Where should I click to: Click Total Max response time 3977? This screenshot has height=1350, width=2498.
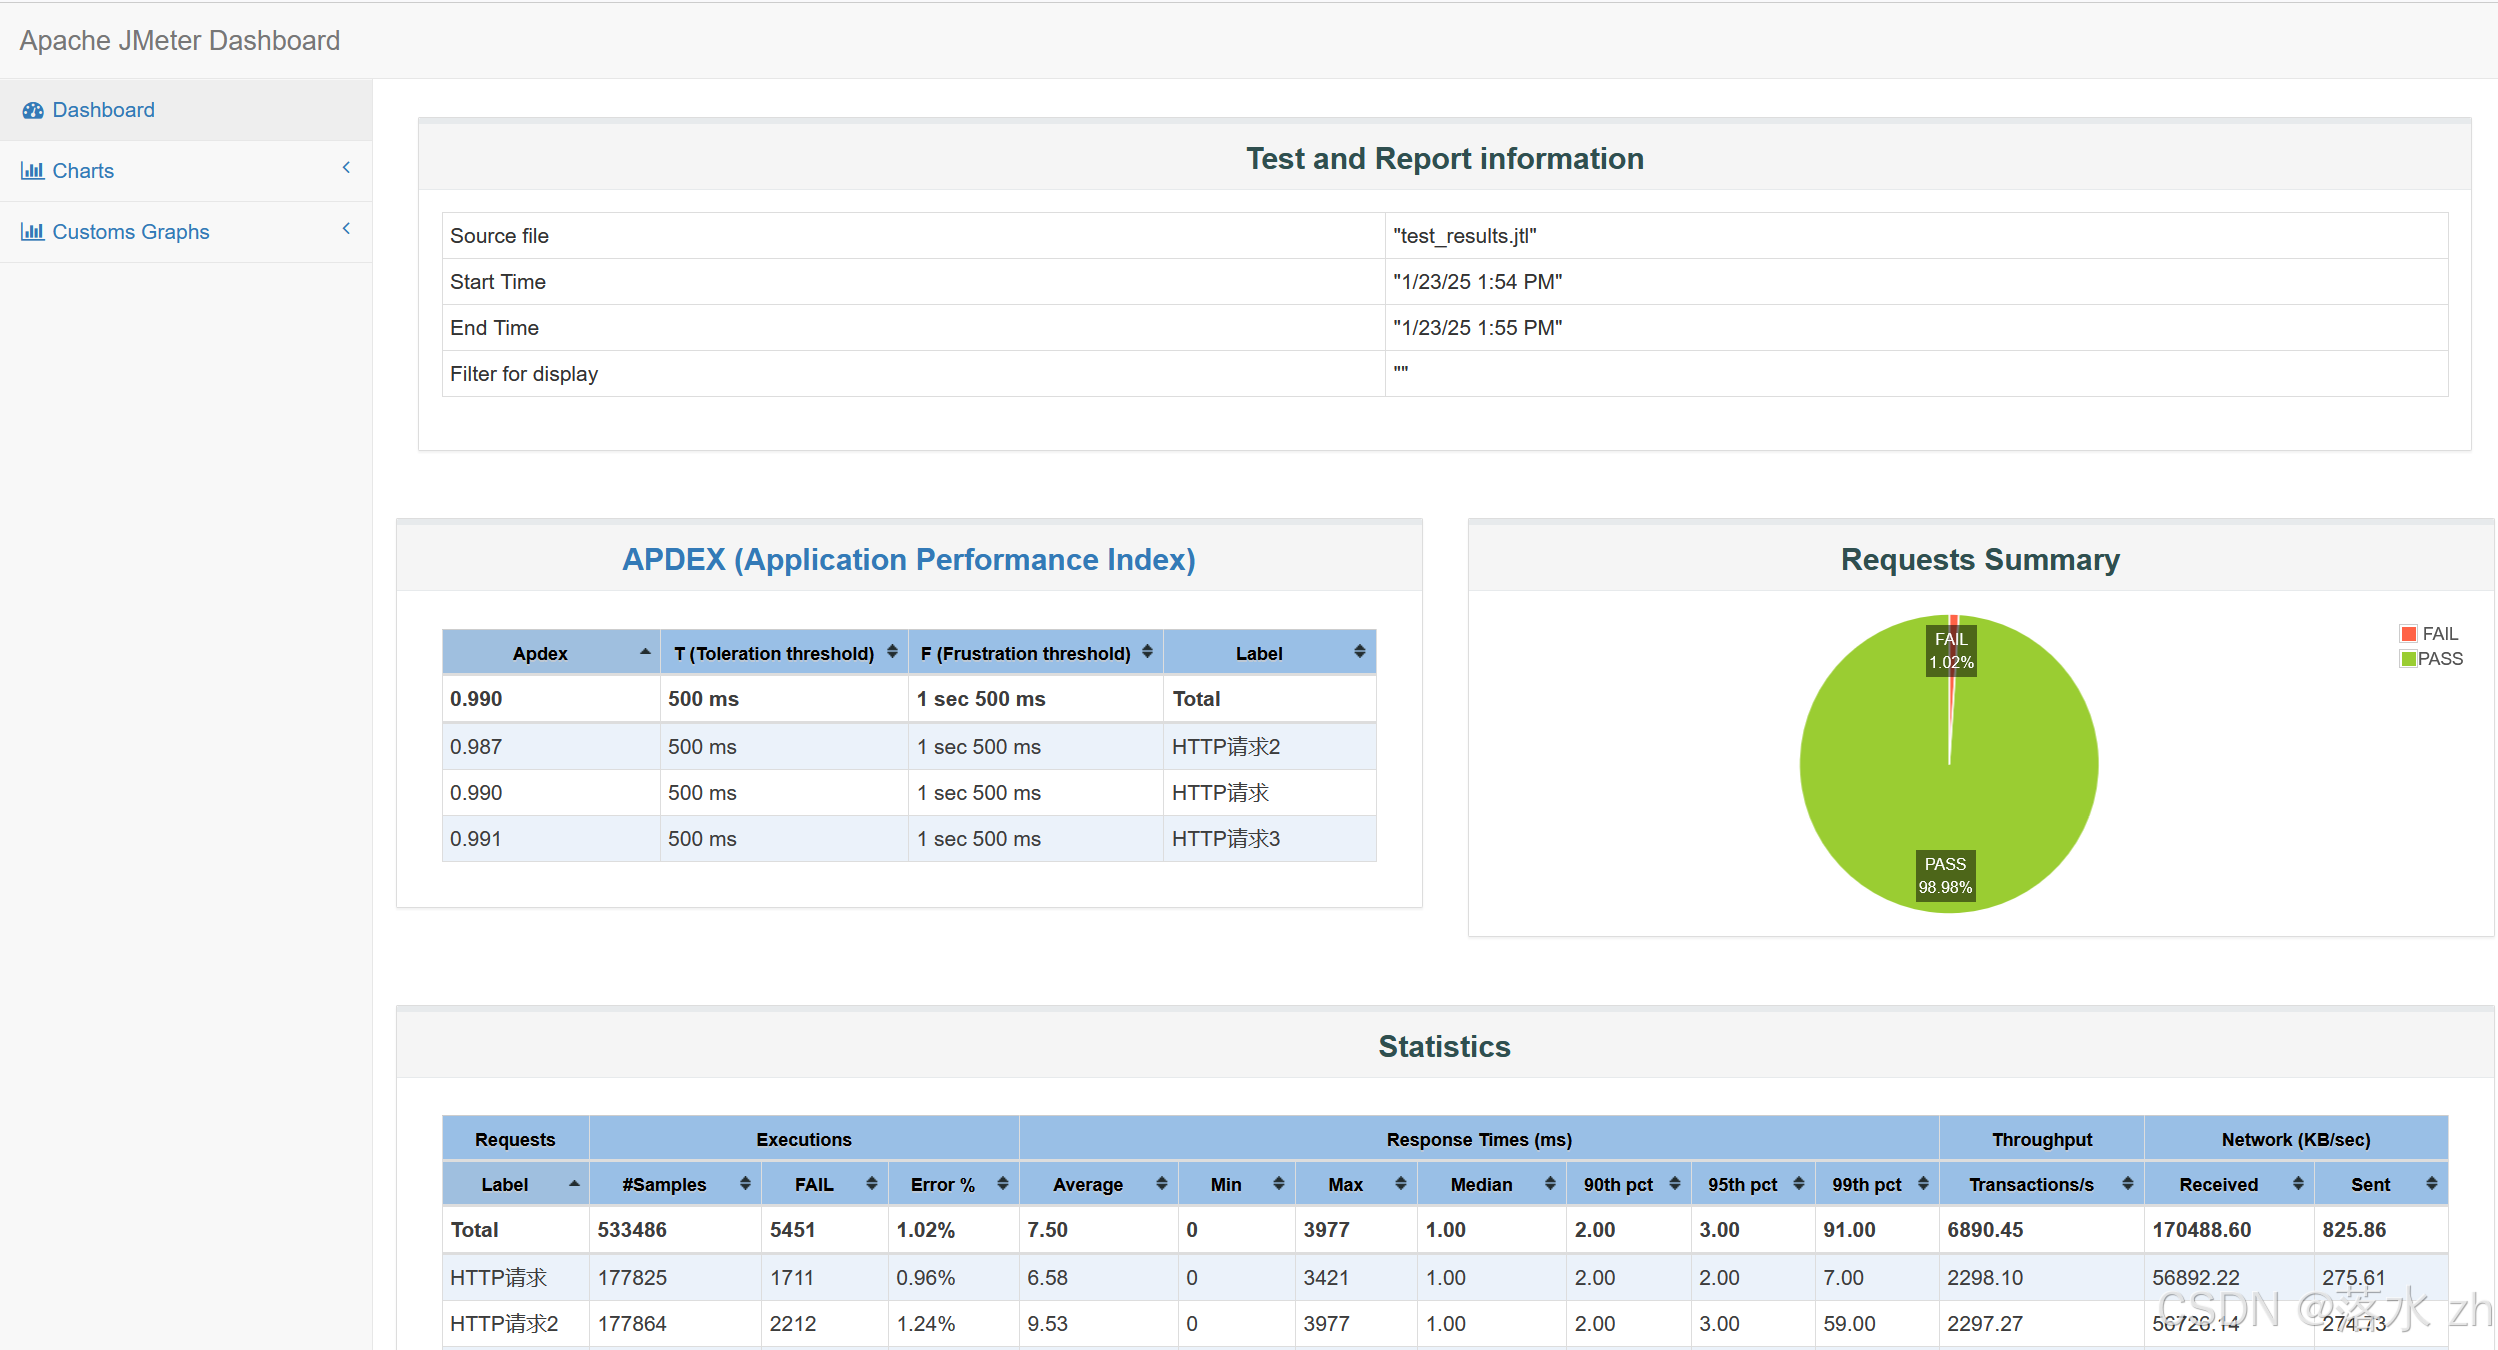point(1326,1230)
